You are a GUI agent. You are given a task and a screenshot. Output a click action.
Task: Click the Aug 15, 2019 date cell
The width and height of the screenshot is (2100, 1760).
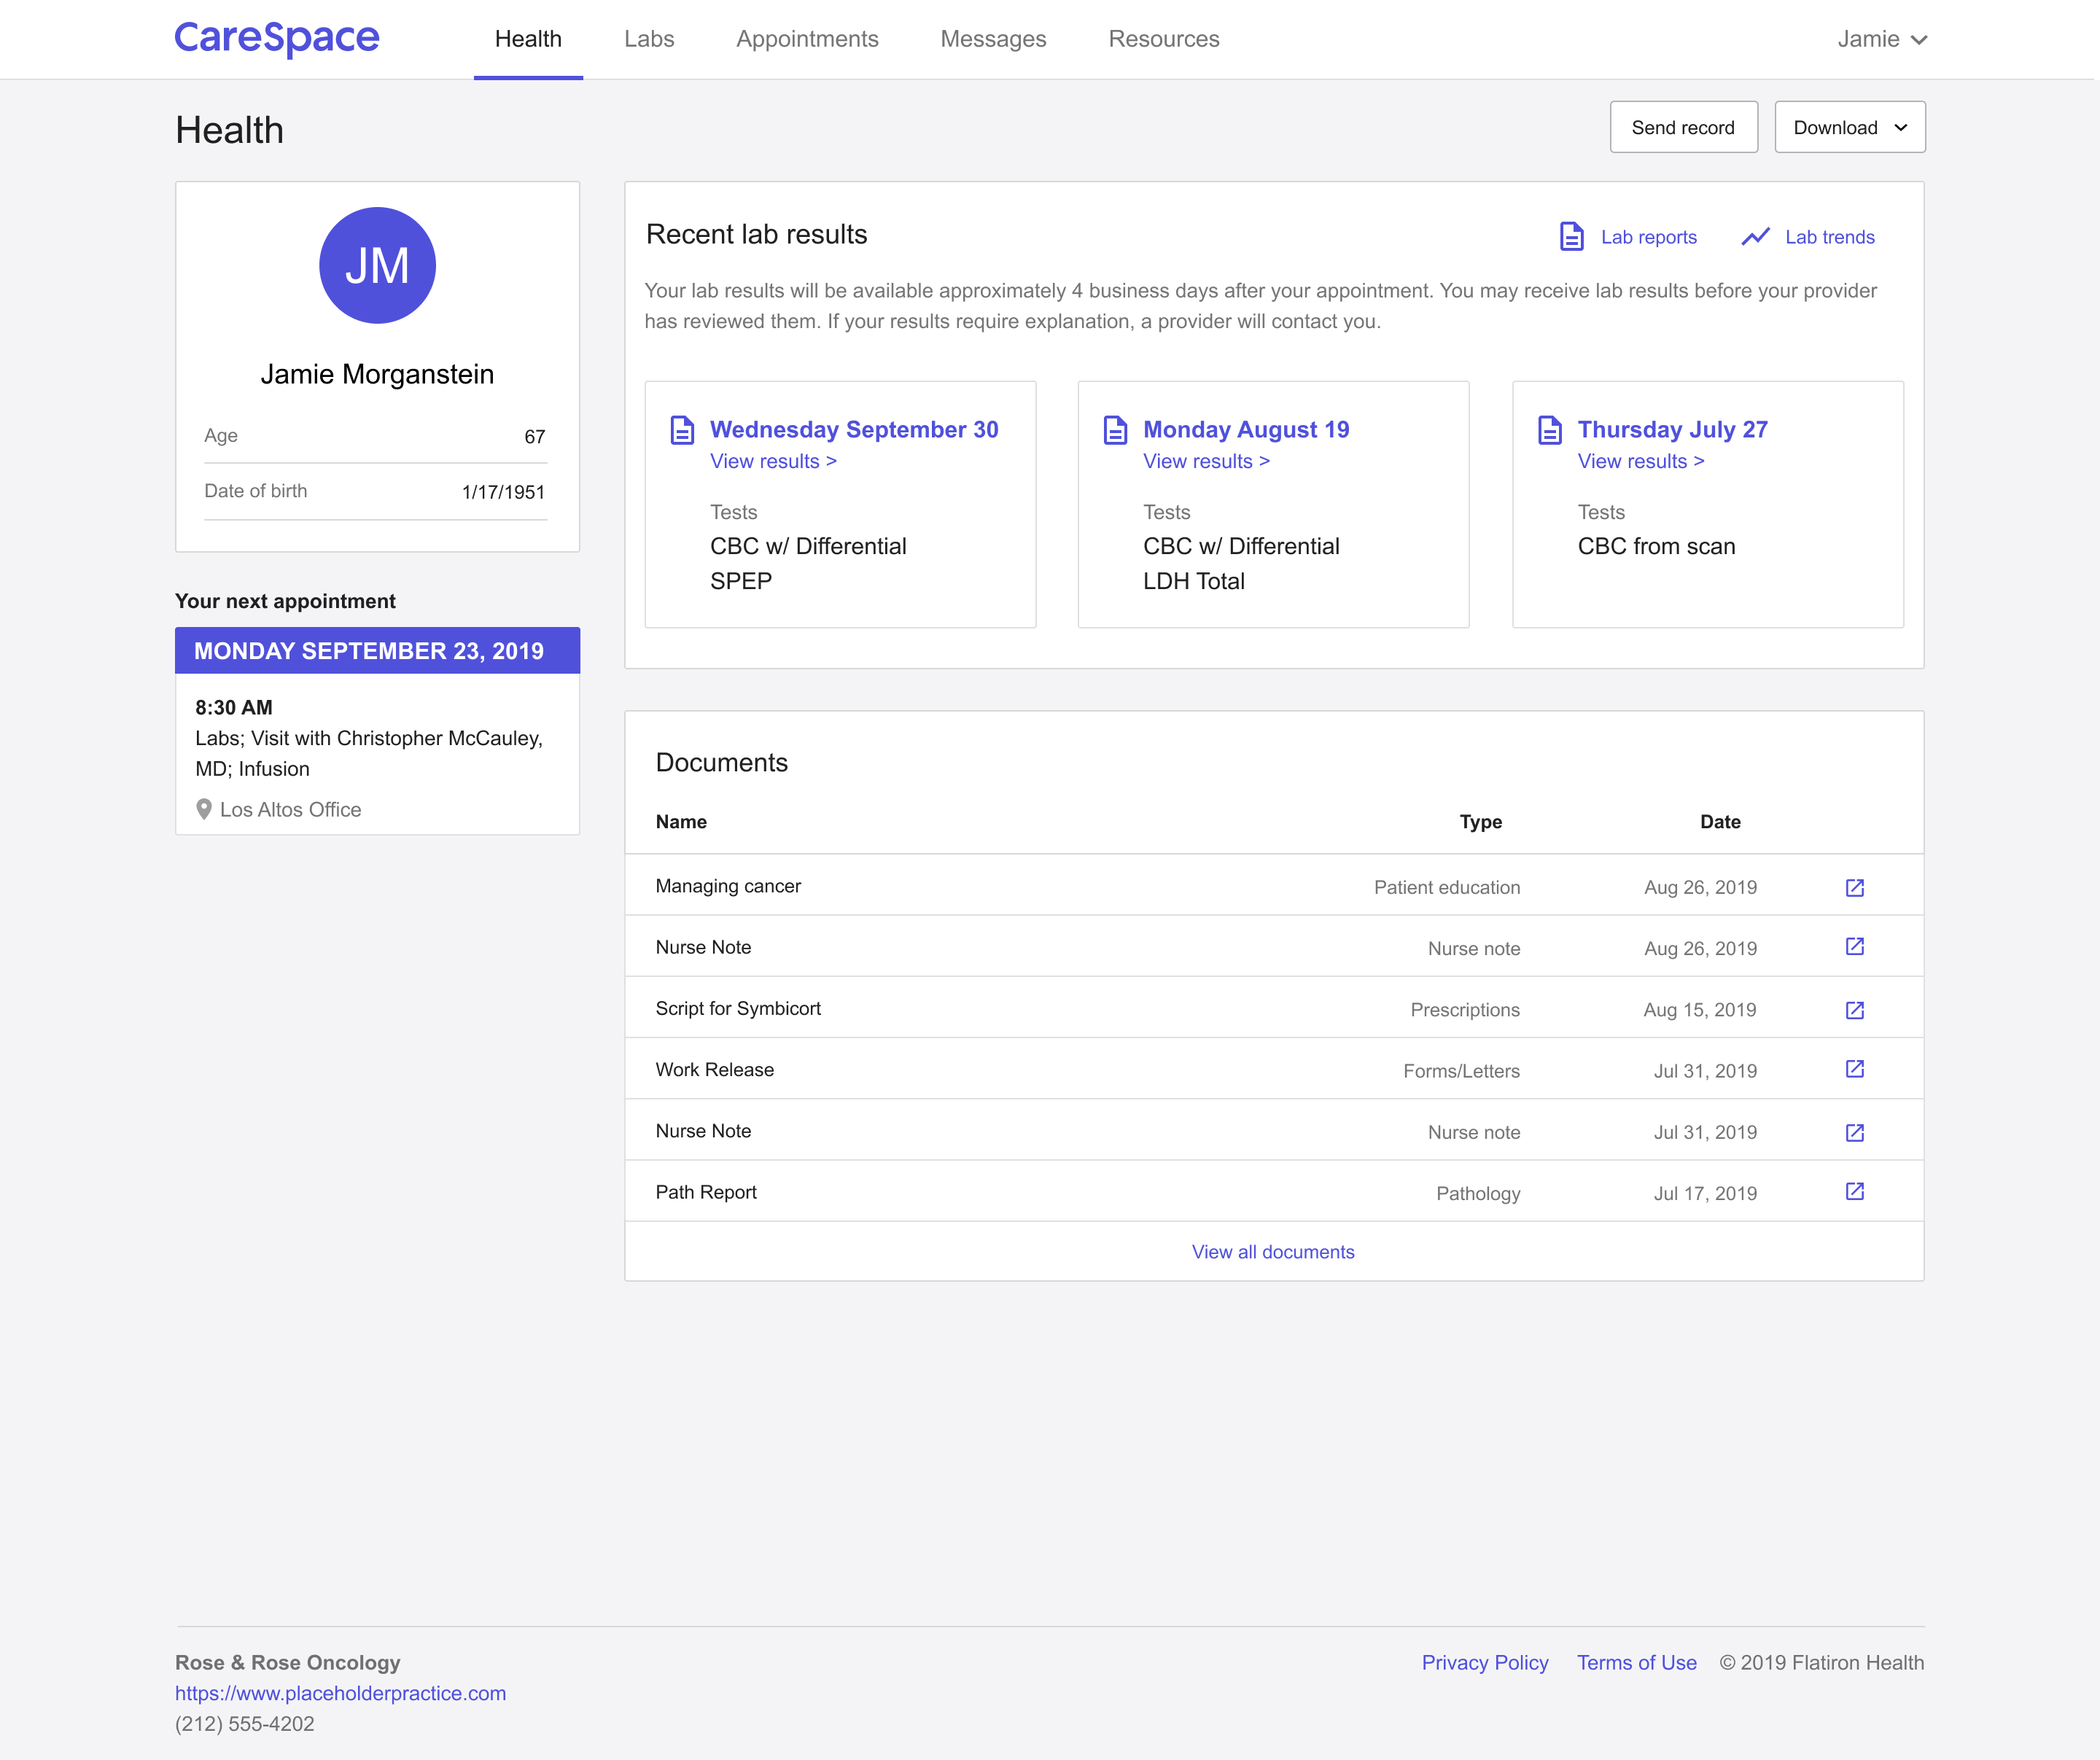coord(1699,1009)
